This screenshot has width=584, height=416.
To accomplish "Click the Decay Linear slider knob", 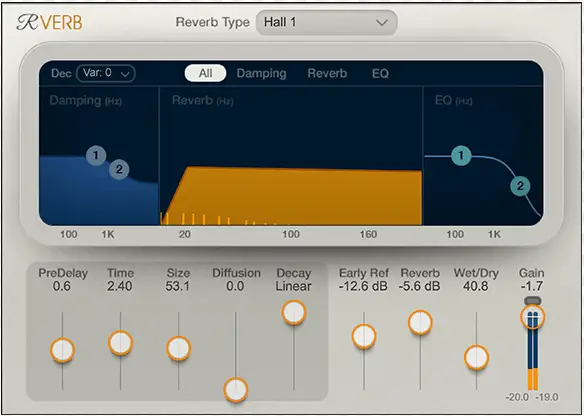I will pos(294,312).
